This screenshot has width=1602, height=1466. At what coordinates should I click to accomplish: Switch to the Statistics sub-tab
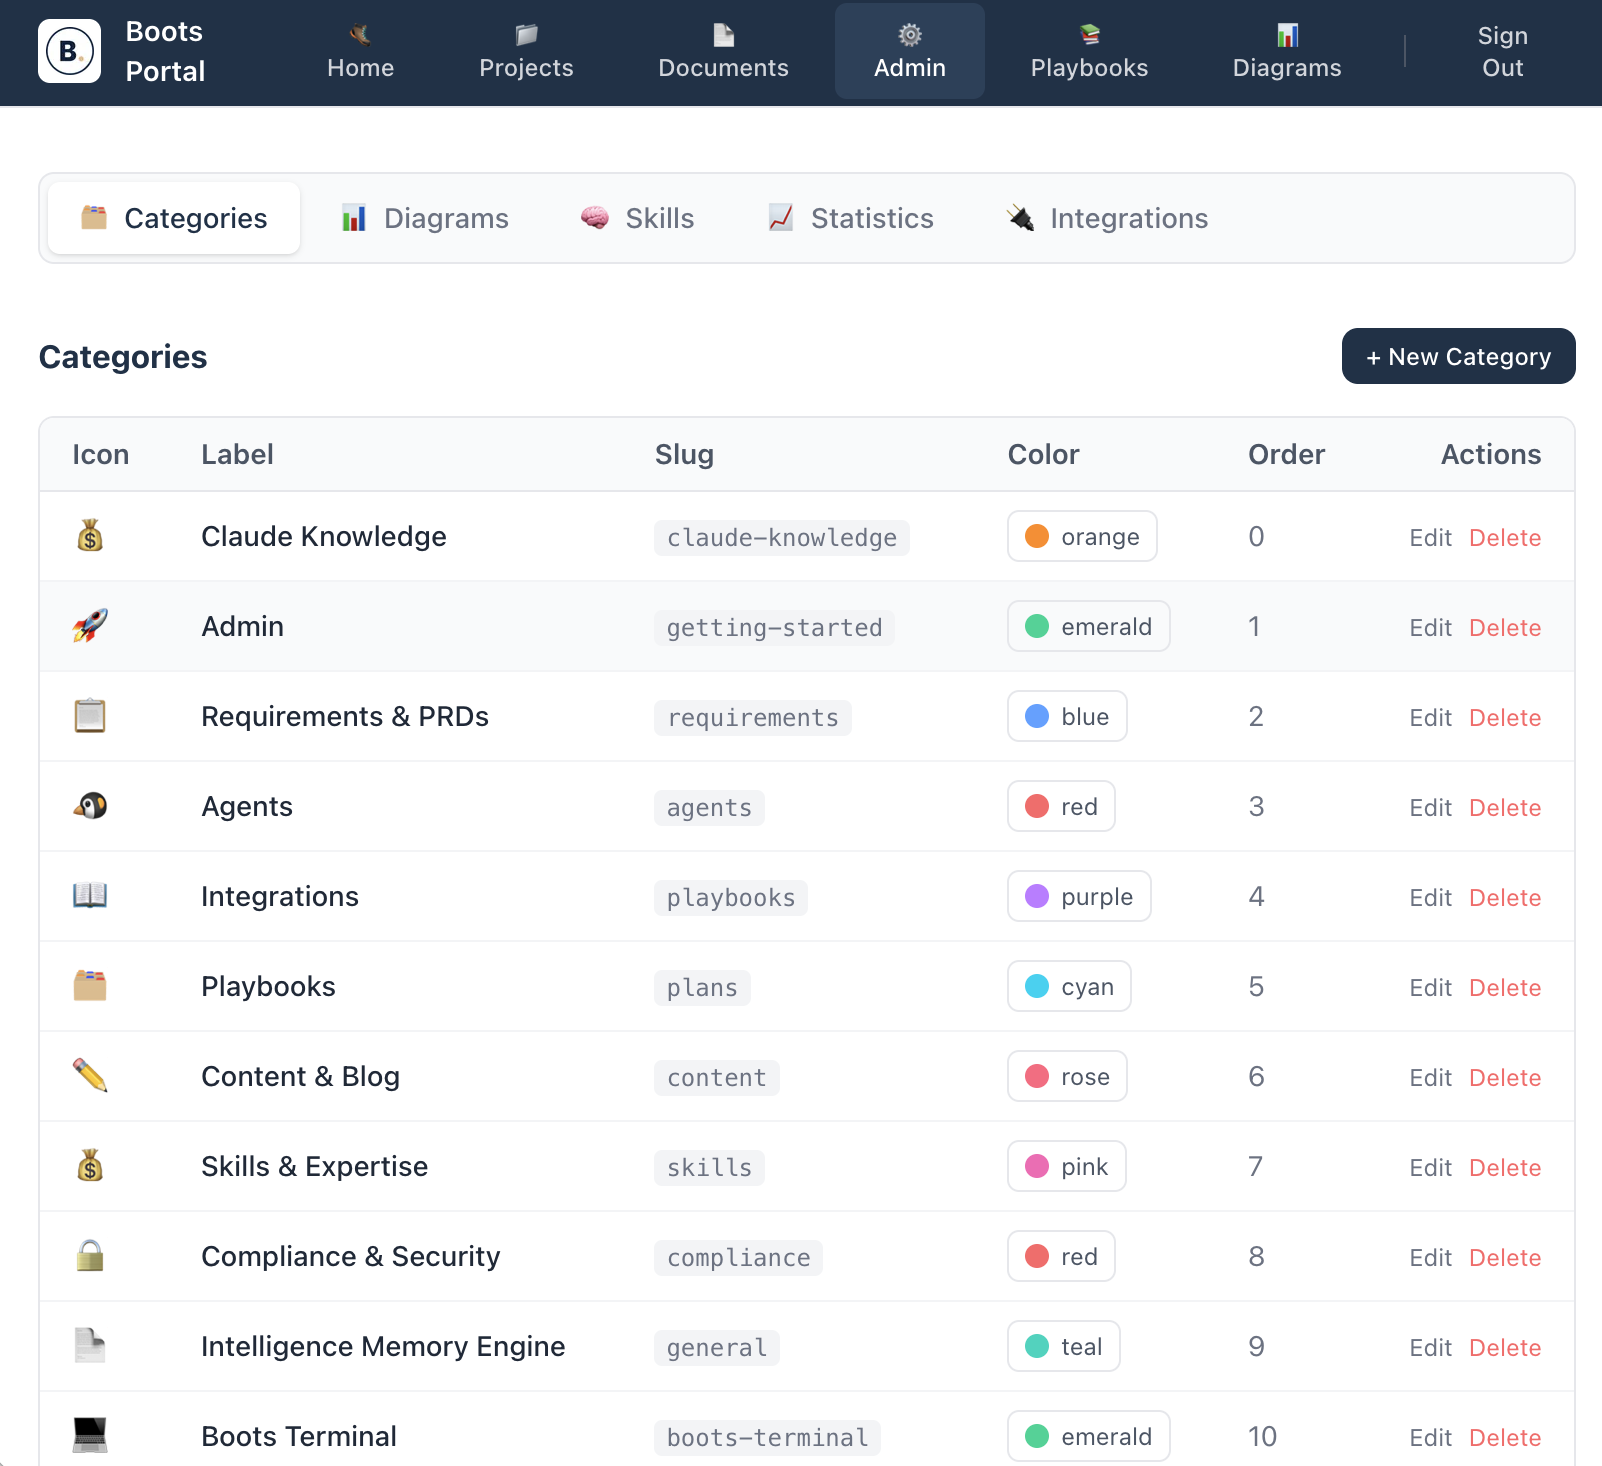(x=851, y=218)
